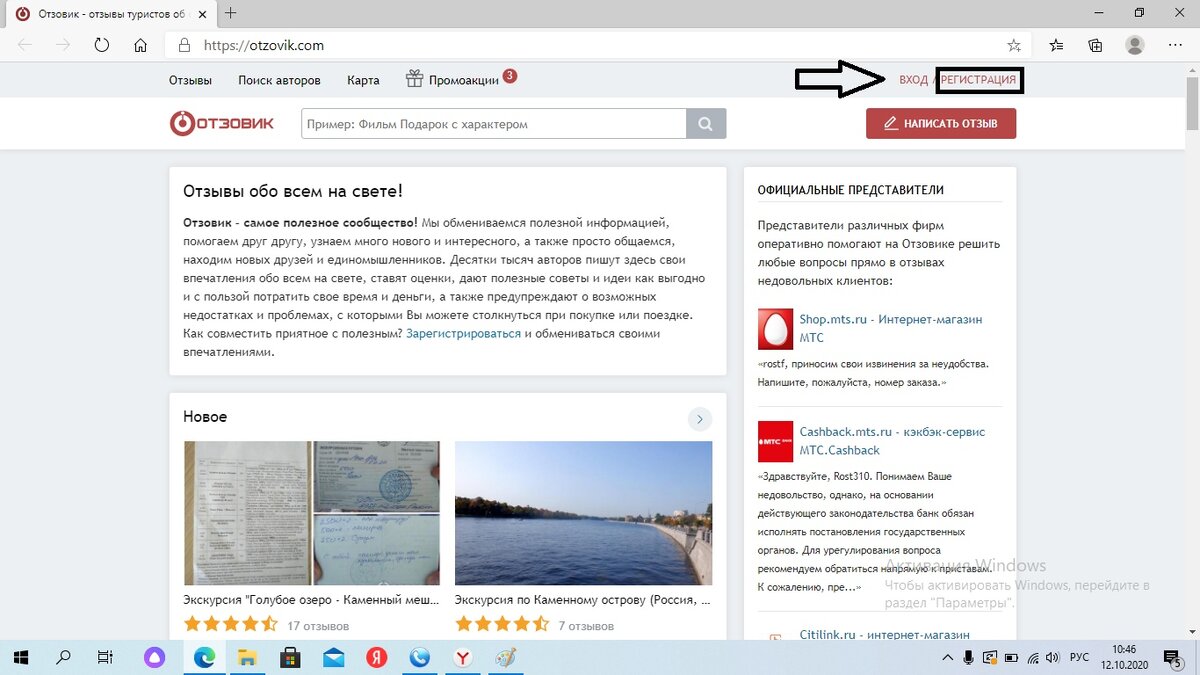Reload the page with the refresh icon
1200x675 pixels.
[x=101, y=45]
